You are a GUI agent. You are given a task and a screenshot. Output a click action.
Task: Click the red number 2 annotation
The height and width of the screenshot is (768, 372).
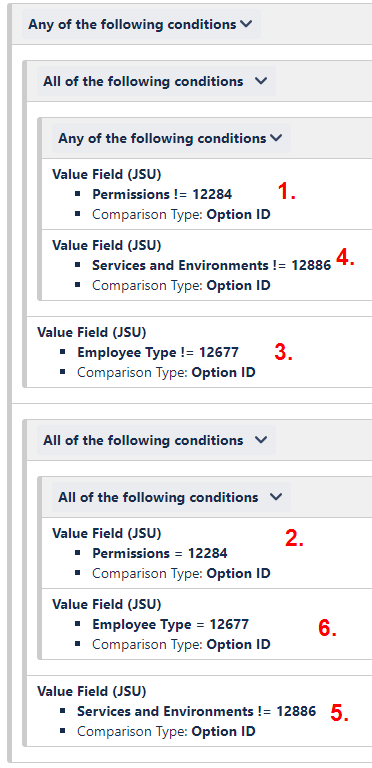coord(294,539)
